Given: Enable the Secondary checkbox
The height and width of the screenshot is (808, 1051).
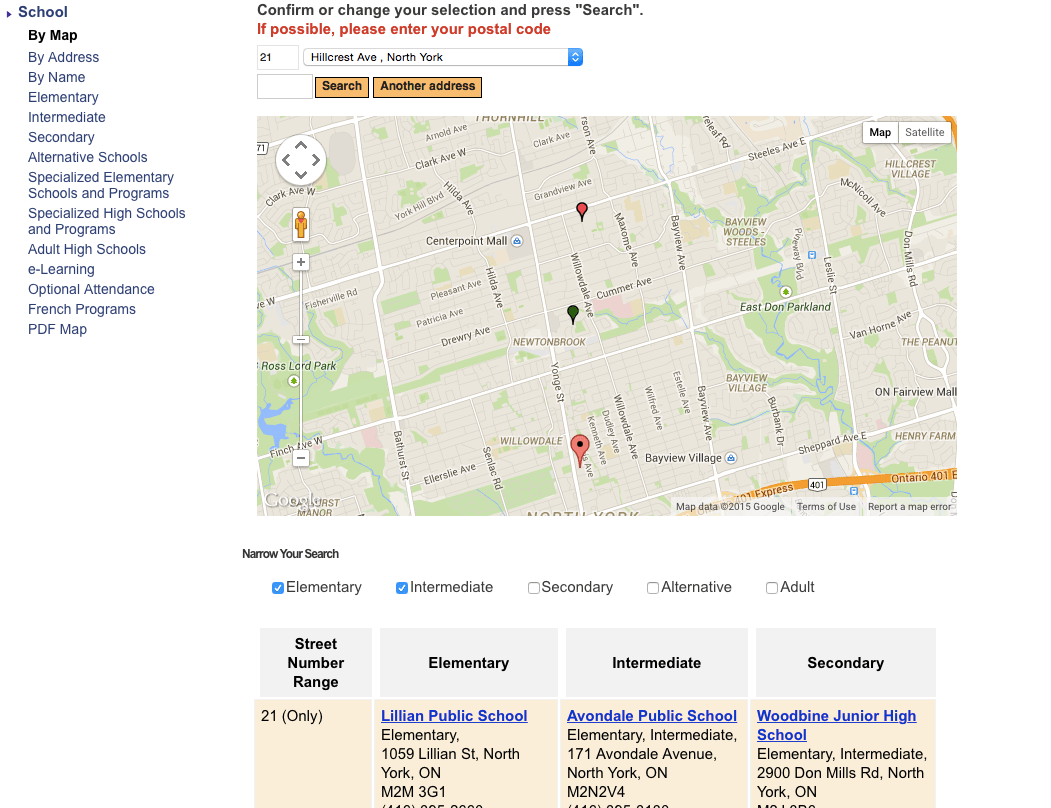Looking at the screenshot, I should click(534, 588).
